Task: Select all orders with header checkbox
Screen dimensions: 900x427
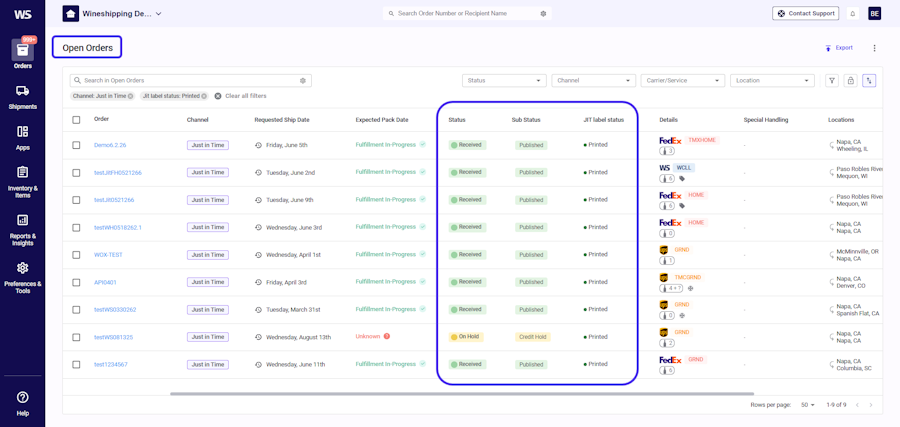Action: 76,120
